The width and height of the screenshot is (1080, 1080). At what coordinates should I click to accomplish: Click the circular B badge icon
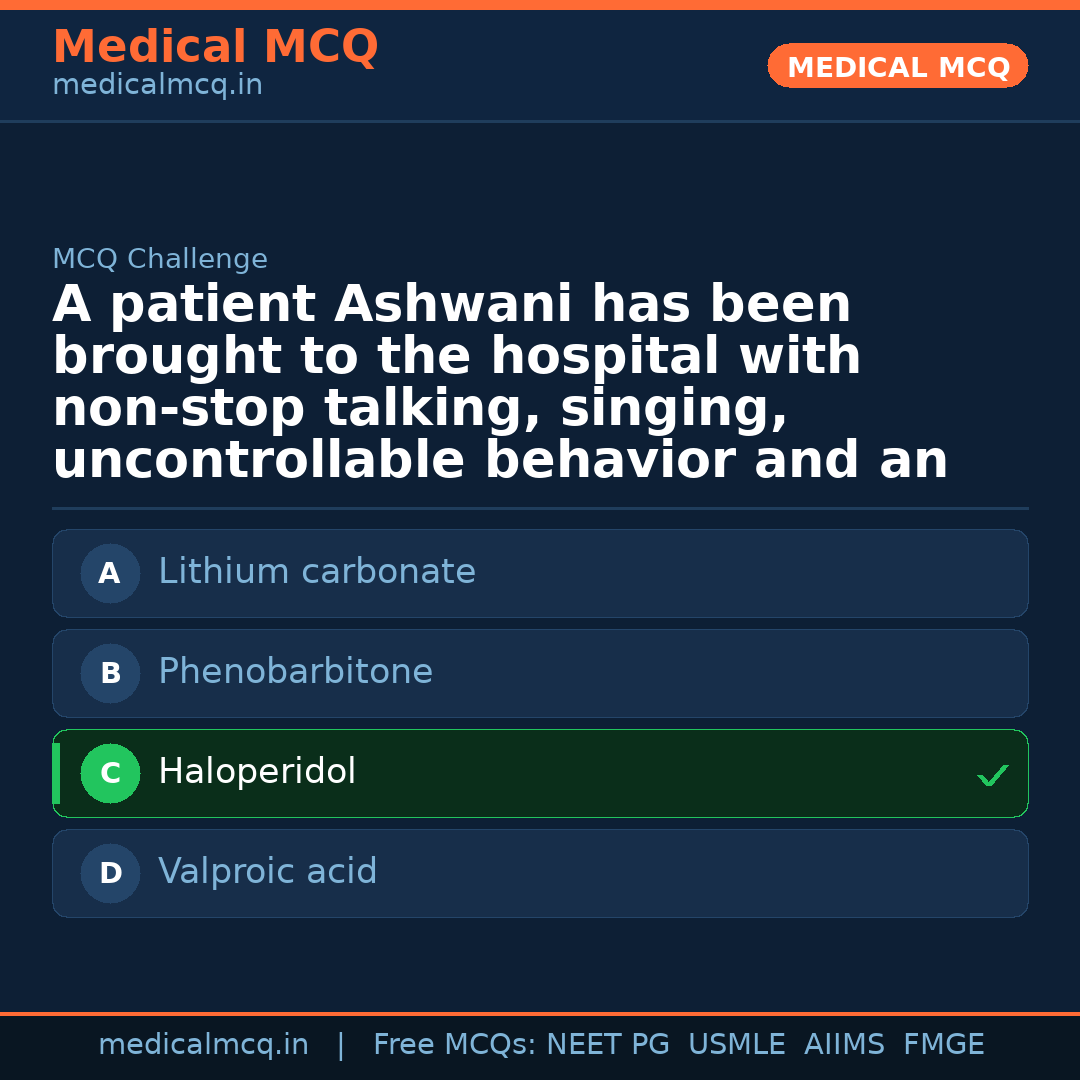(x=110, y=673)
